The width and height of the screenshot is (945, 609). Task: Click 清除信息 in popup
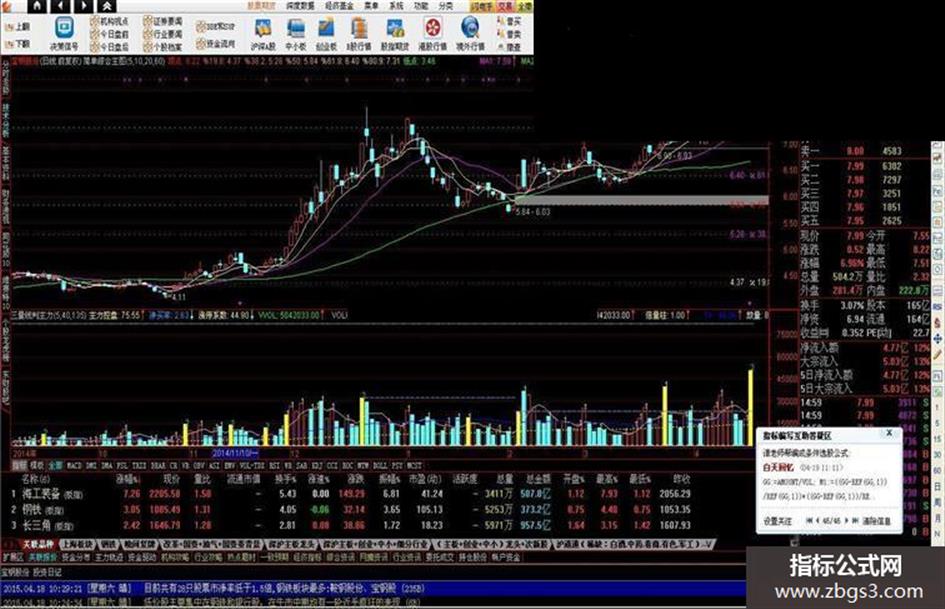(876, 521)
